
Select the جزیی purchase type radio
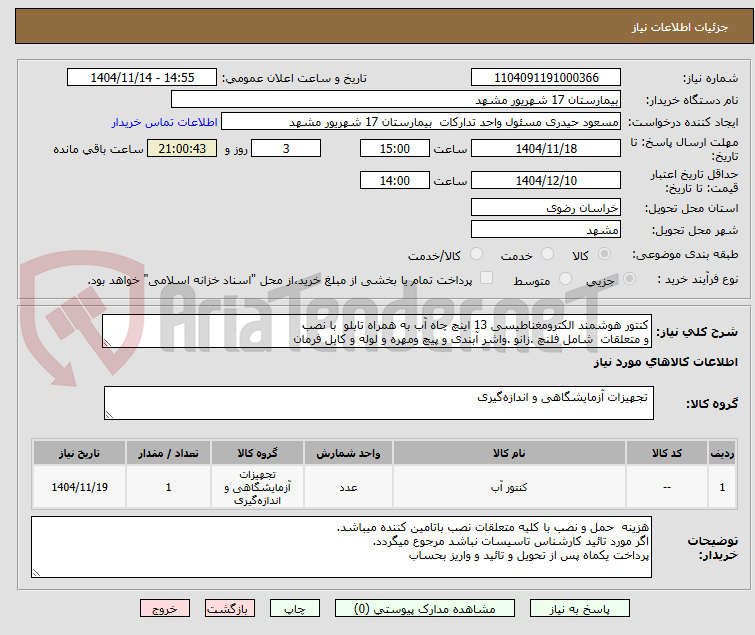coord(629,278)
